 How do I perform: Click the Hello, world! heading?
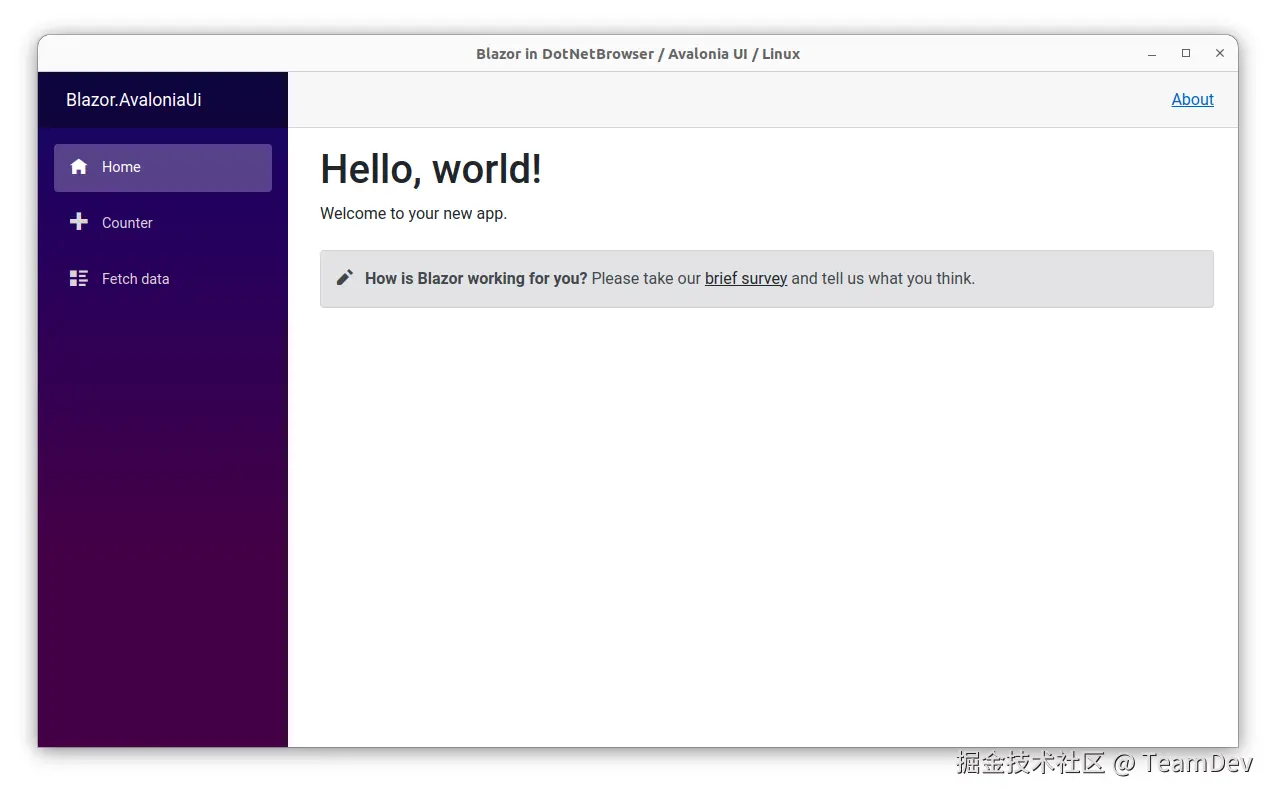pyautogui.click(x=431, y=168)
